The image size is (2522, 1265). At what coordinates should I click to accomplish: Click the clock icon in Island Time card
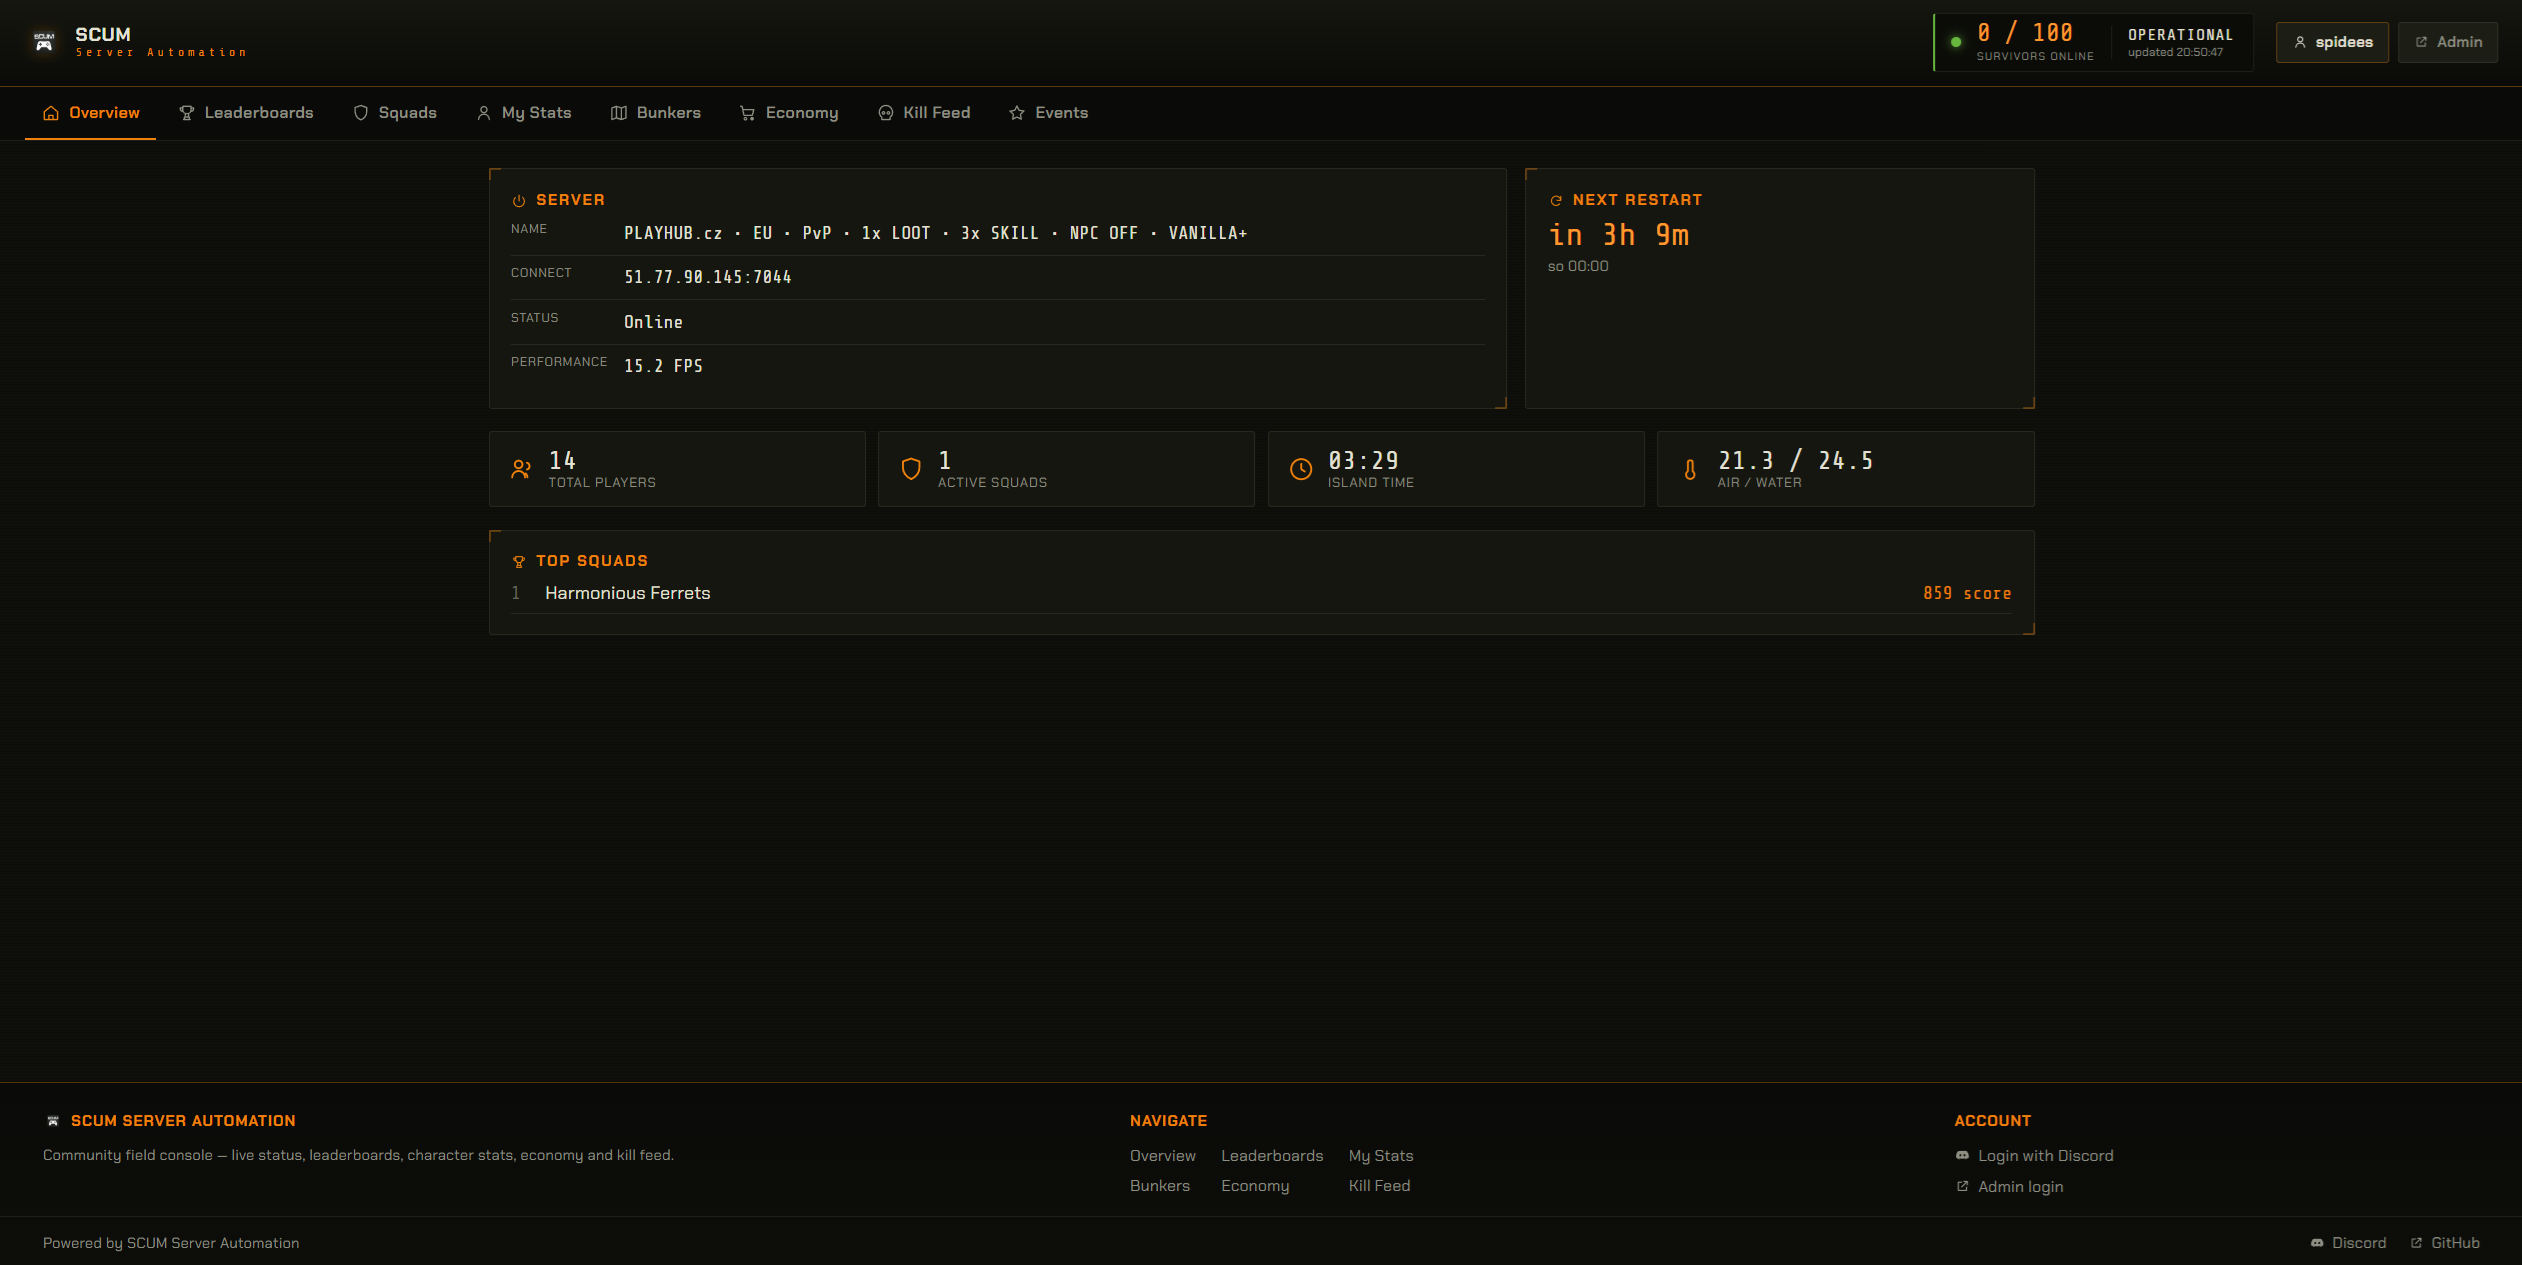coord(1301,469)
